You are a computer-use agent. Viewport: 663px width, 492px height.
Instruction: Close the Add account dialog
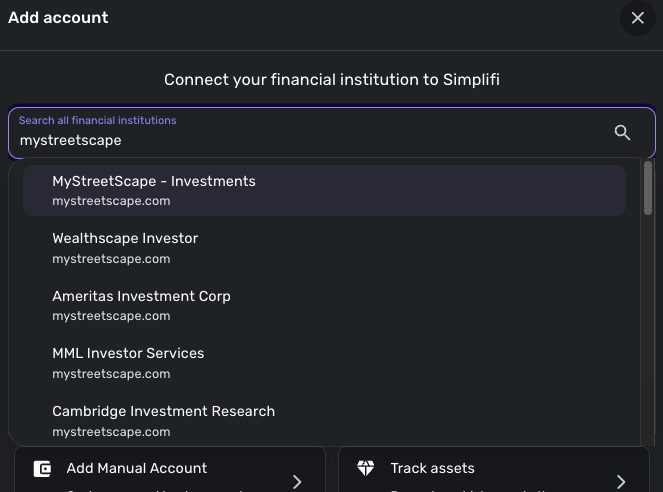coord(637,18)
